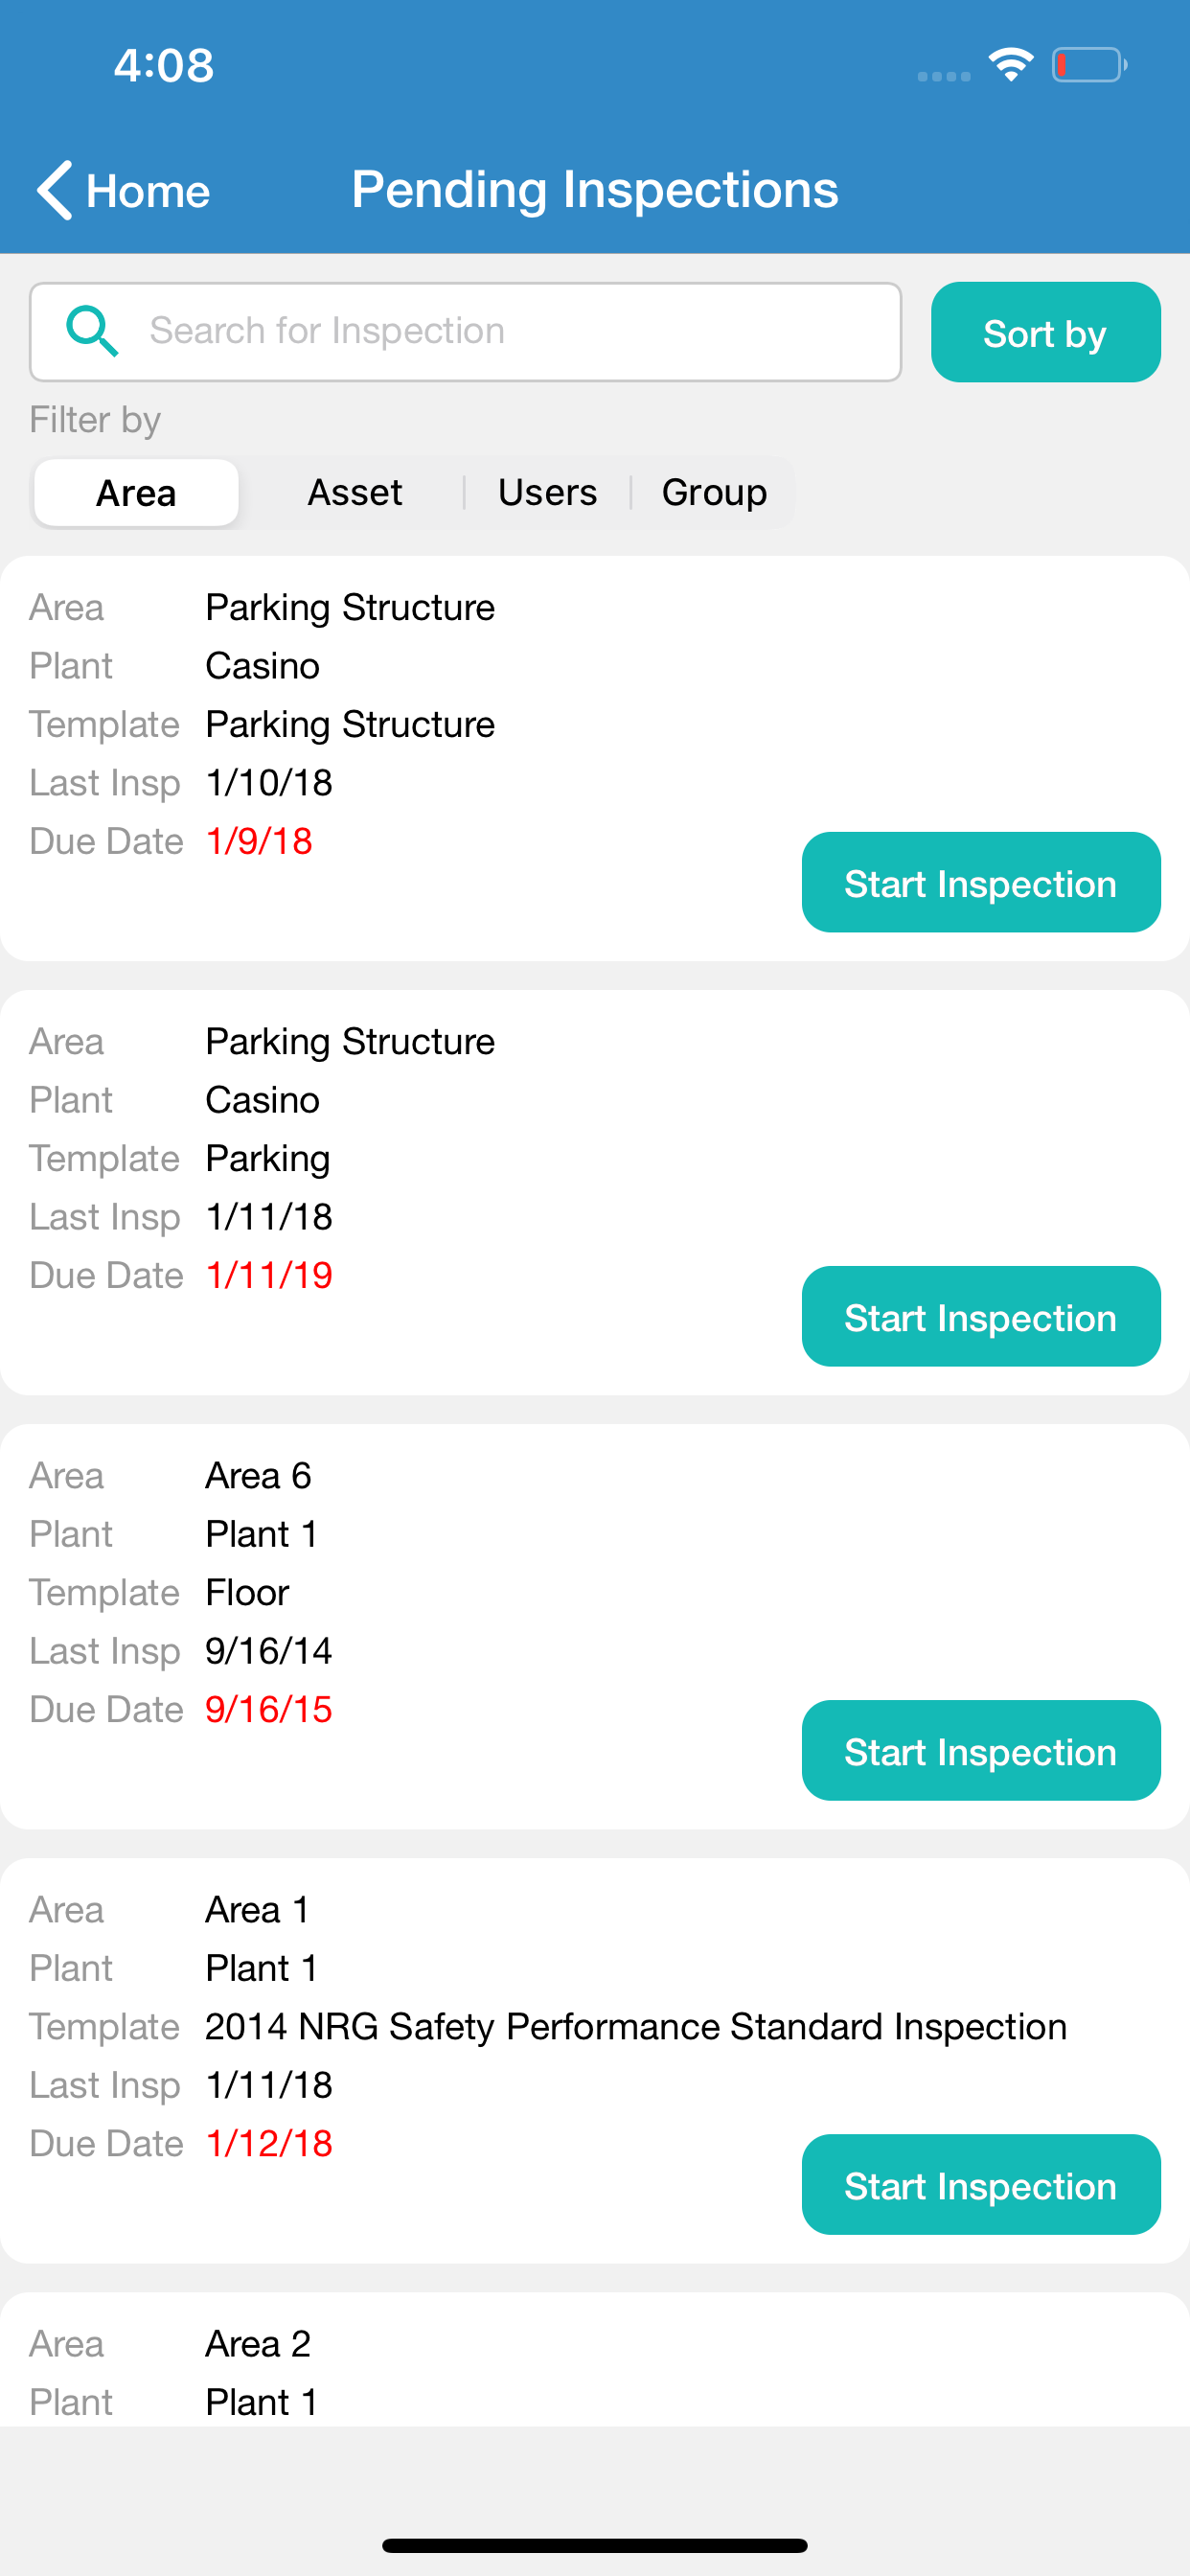Start Inspection for Area 6 Floor
Viewport: 1190px width, 2576px height.
point(981,1750)
